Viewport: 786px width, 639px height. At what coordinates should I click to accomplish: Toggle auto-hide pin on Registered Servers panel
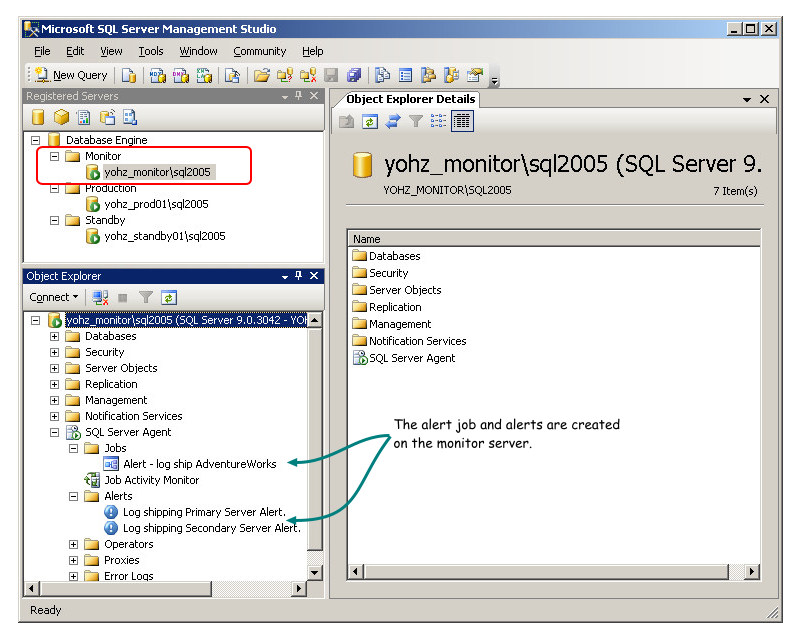coord(299,95)
